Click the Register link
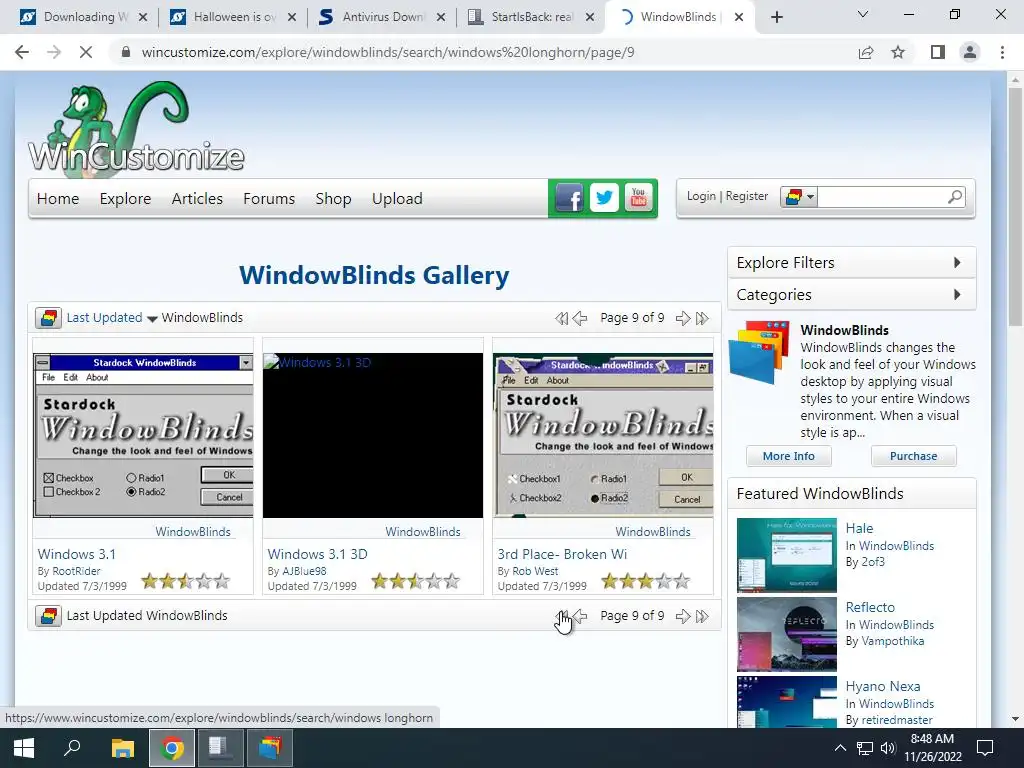This screenshot has height=768, width=1024. (746, 196)
